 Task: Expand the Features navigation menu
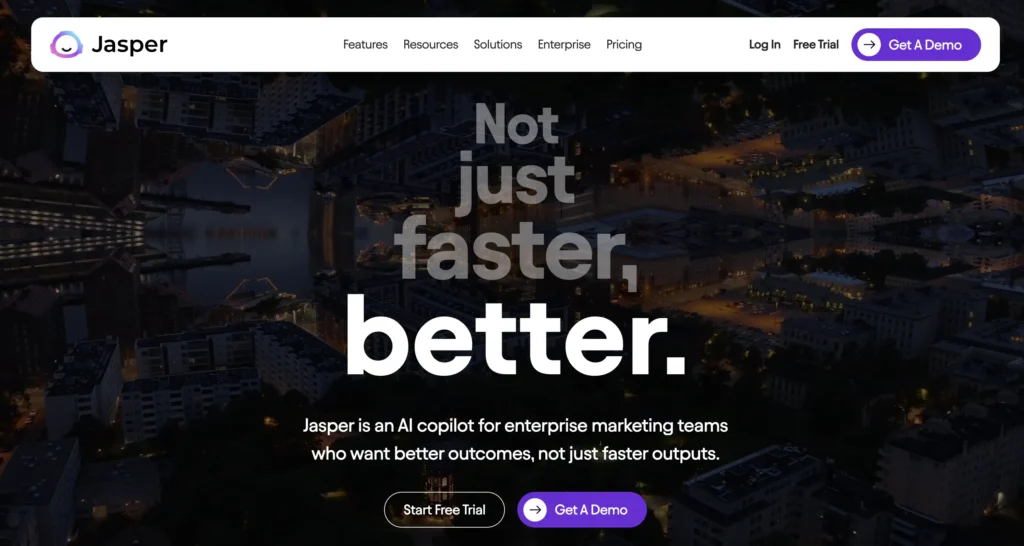coord(365,44)
